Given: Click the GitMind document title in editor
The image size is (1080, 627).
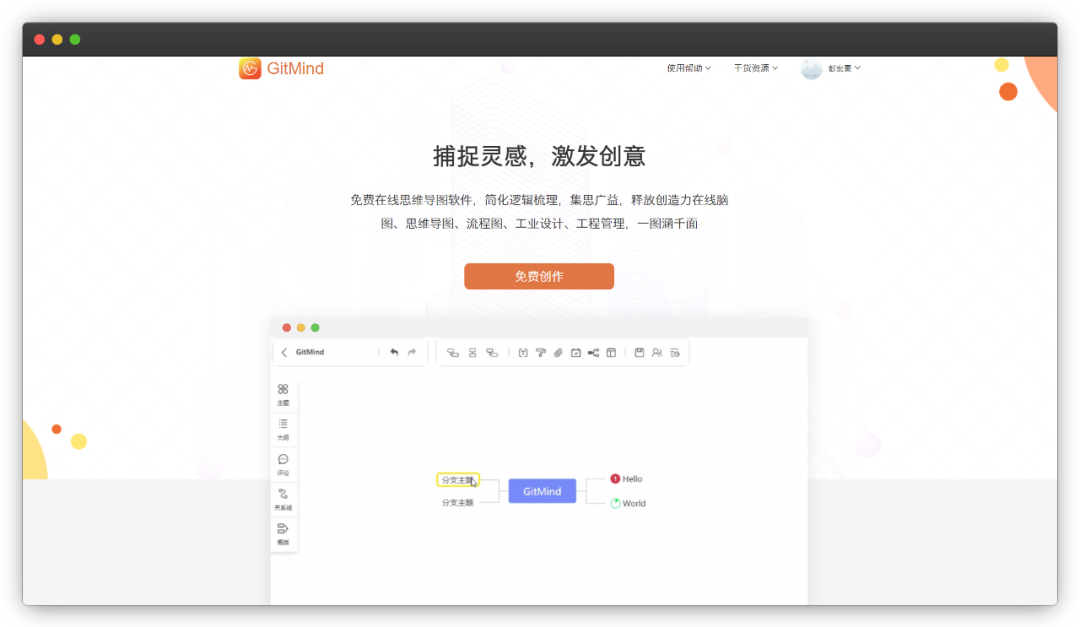Looking at the screenshot, I should pos(310,352).
